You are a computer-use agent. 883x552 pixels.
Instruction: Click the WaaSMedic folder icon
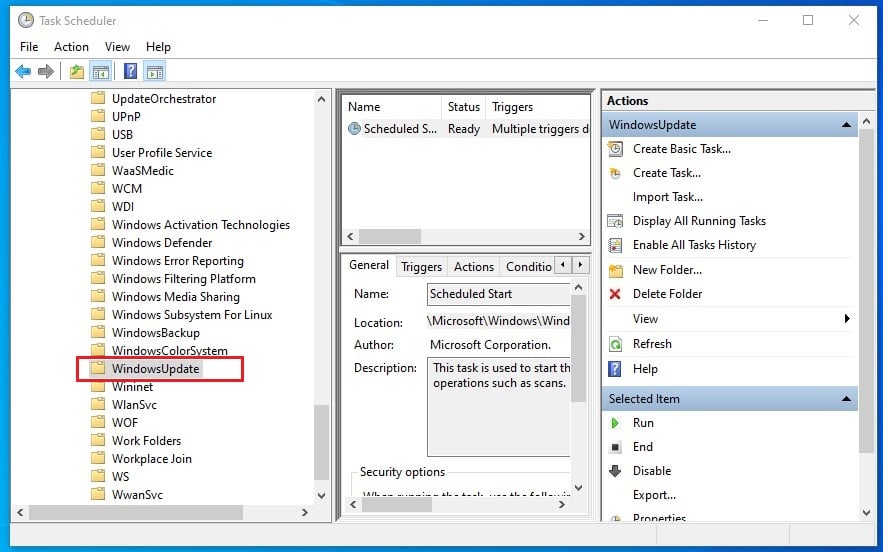pos(98,170)
